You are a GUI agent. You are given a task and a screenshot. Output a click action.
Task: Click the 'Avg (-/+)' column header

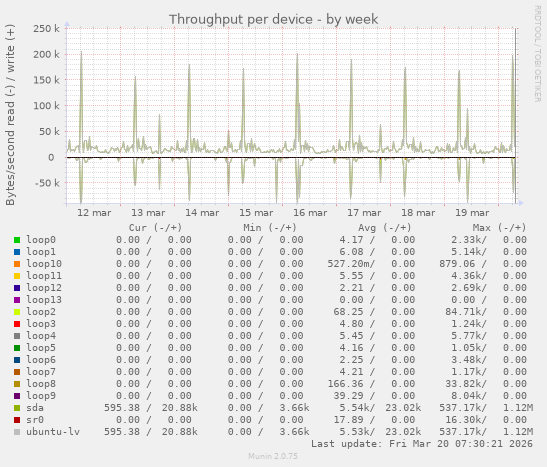(384, 228)
